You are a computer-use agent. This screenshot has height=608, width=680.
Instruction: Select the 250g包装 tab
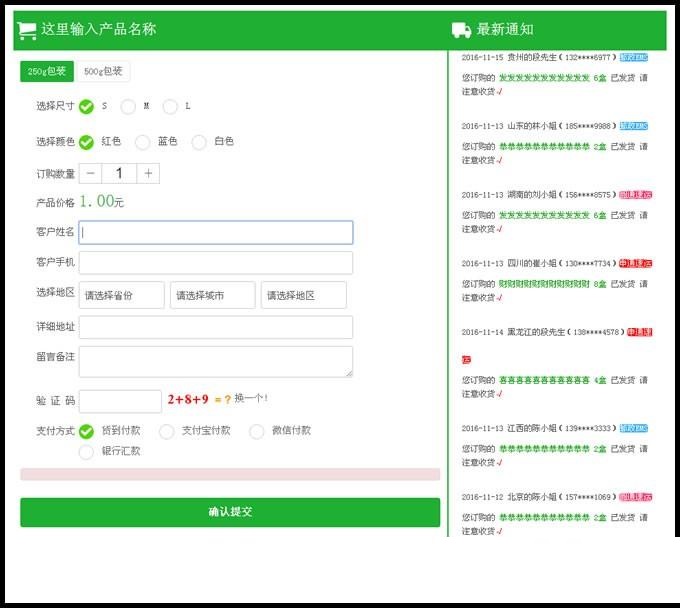(x=47, y=71)
